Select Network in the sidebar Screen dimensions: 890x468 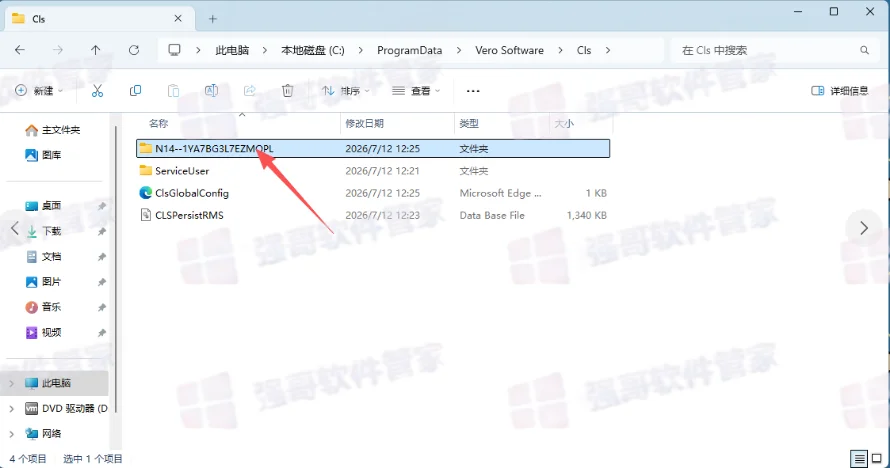coord(44,434)
